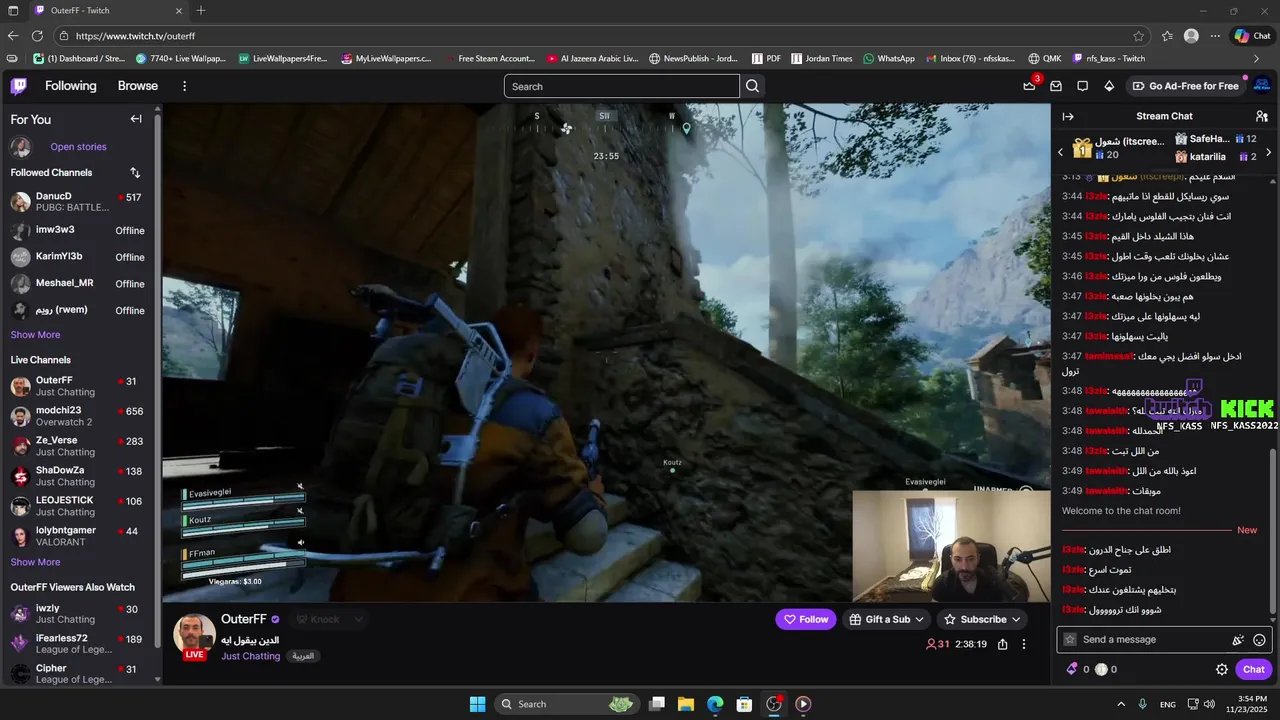Image resolution: width=1280 pixels, height=720 pixels.
Task: Open chat settings gear
Action: 1221,669
